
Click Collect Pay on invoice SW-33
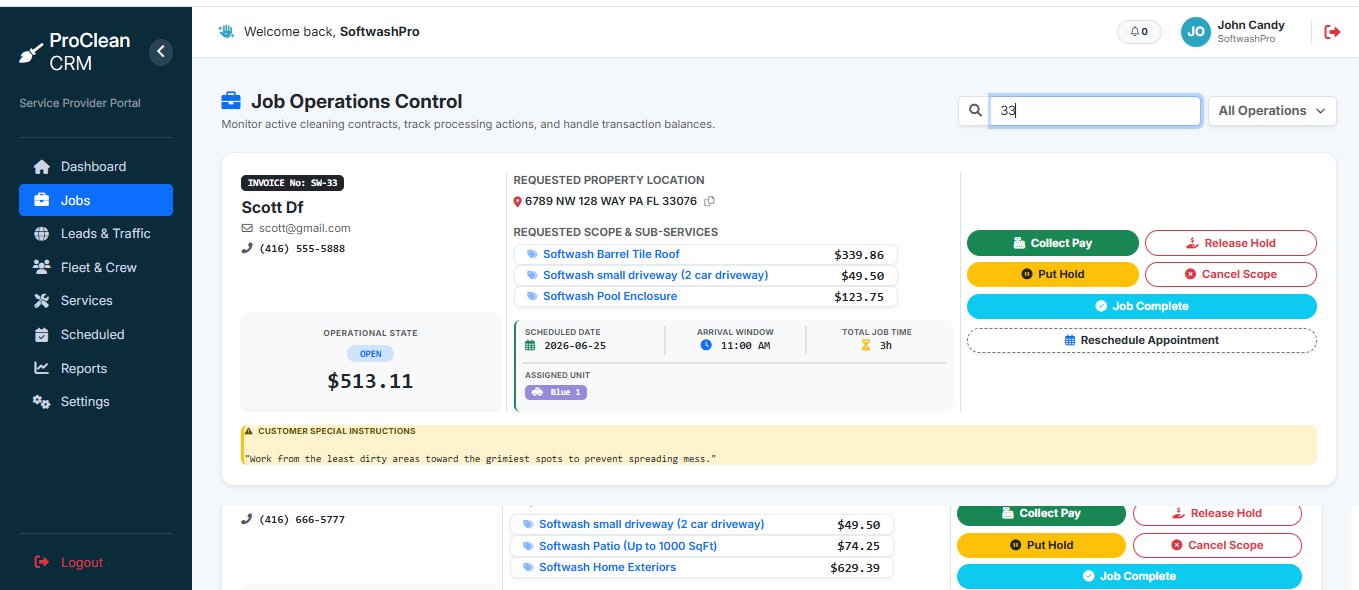[1053, 243]
